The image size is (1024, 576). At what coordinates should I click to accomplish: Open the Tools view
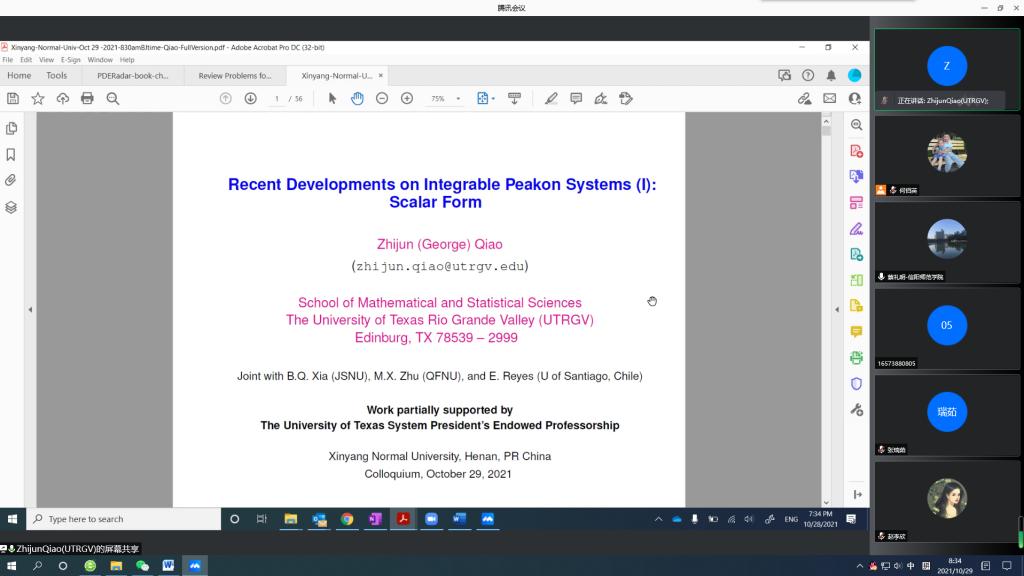pos(57,75)
